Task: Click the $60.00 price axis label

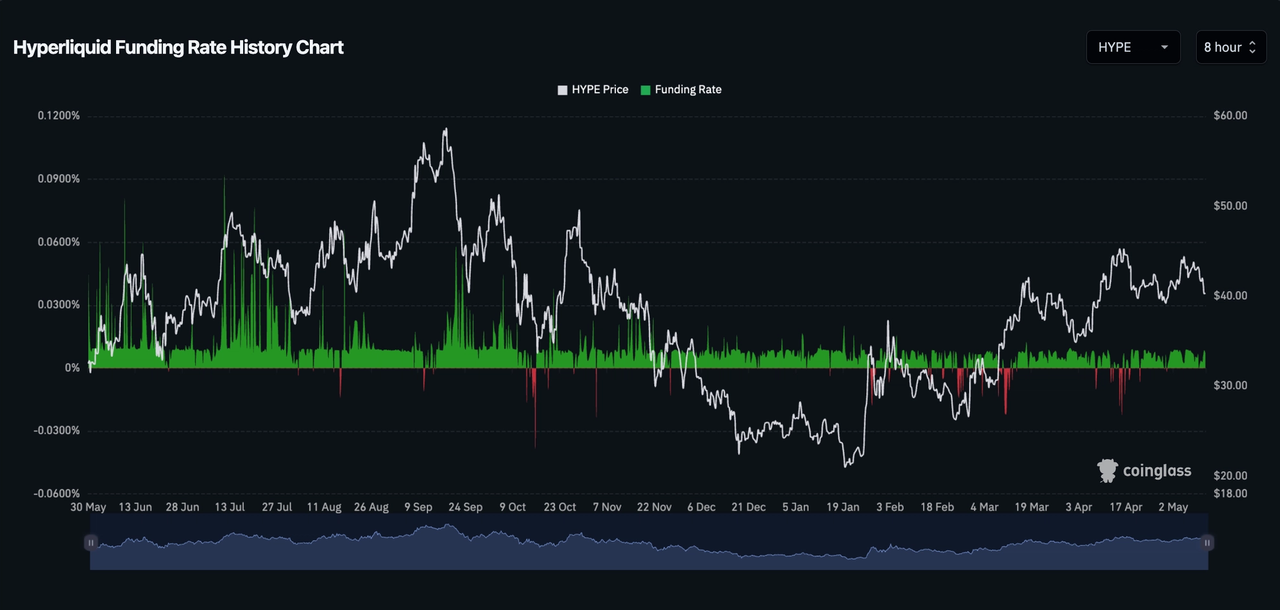Action: (x=1229, y=116)
